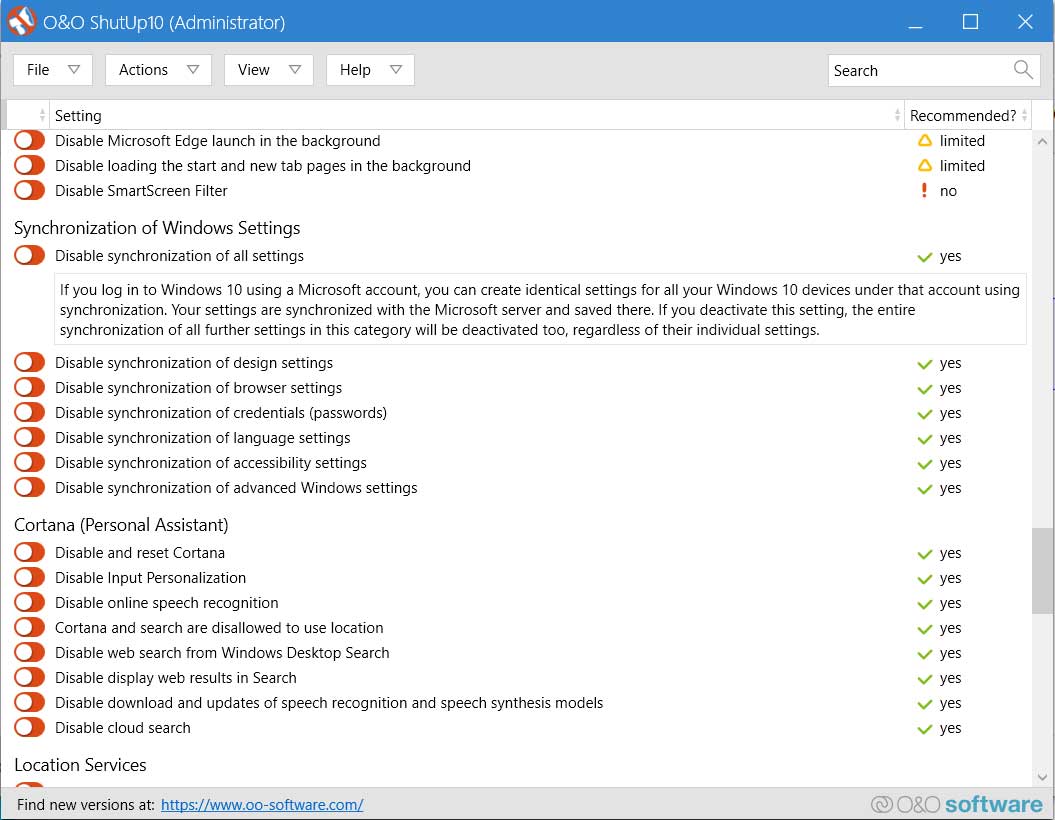Image resolution: width=1055 pixels, height=820 pixels.
Task: Click the 'Disable SmartScreen Filter' label
Action: tap(141, 191)
